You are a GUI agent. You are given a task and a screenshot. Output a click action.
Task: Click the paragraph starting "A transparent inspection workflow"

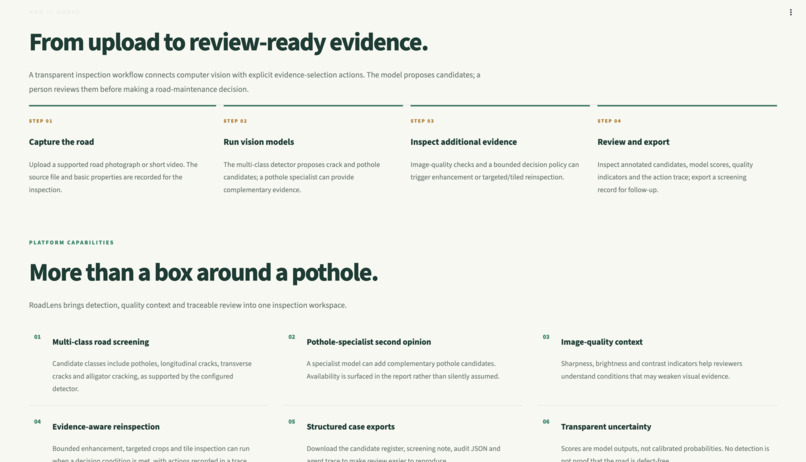(254, 82)
